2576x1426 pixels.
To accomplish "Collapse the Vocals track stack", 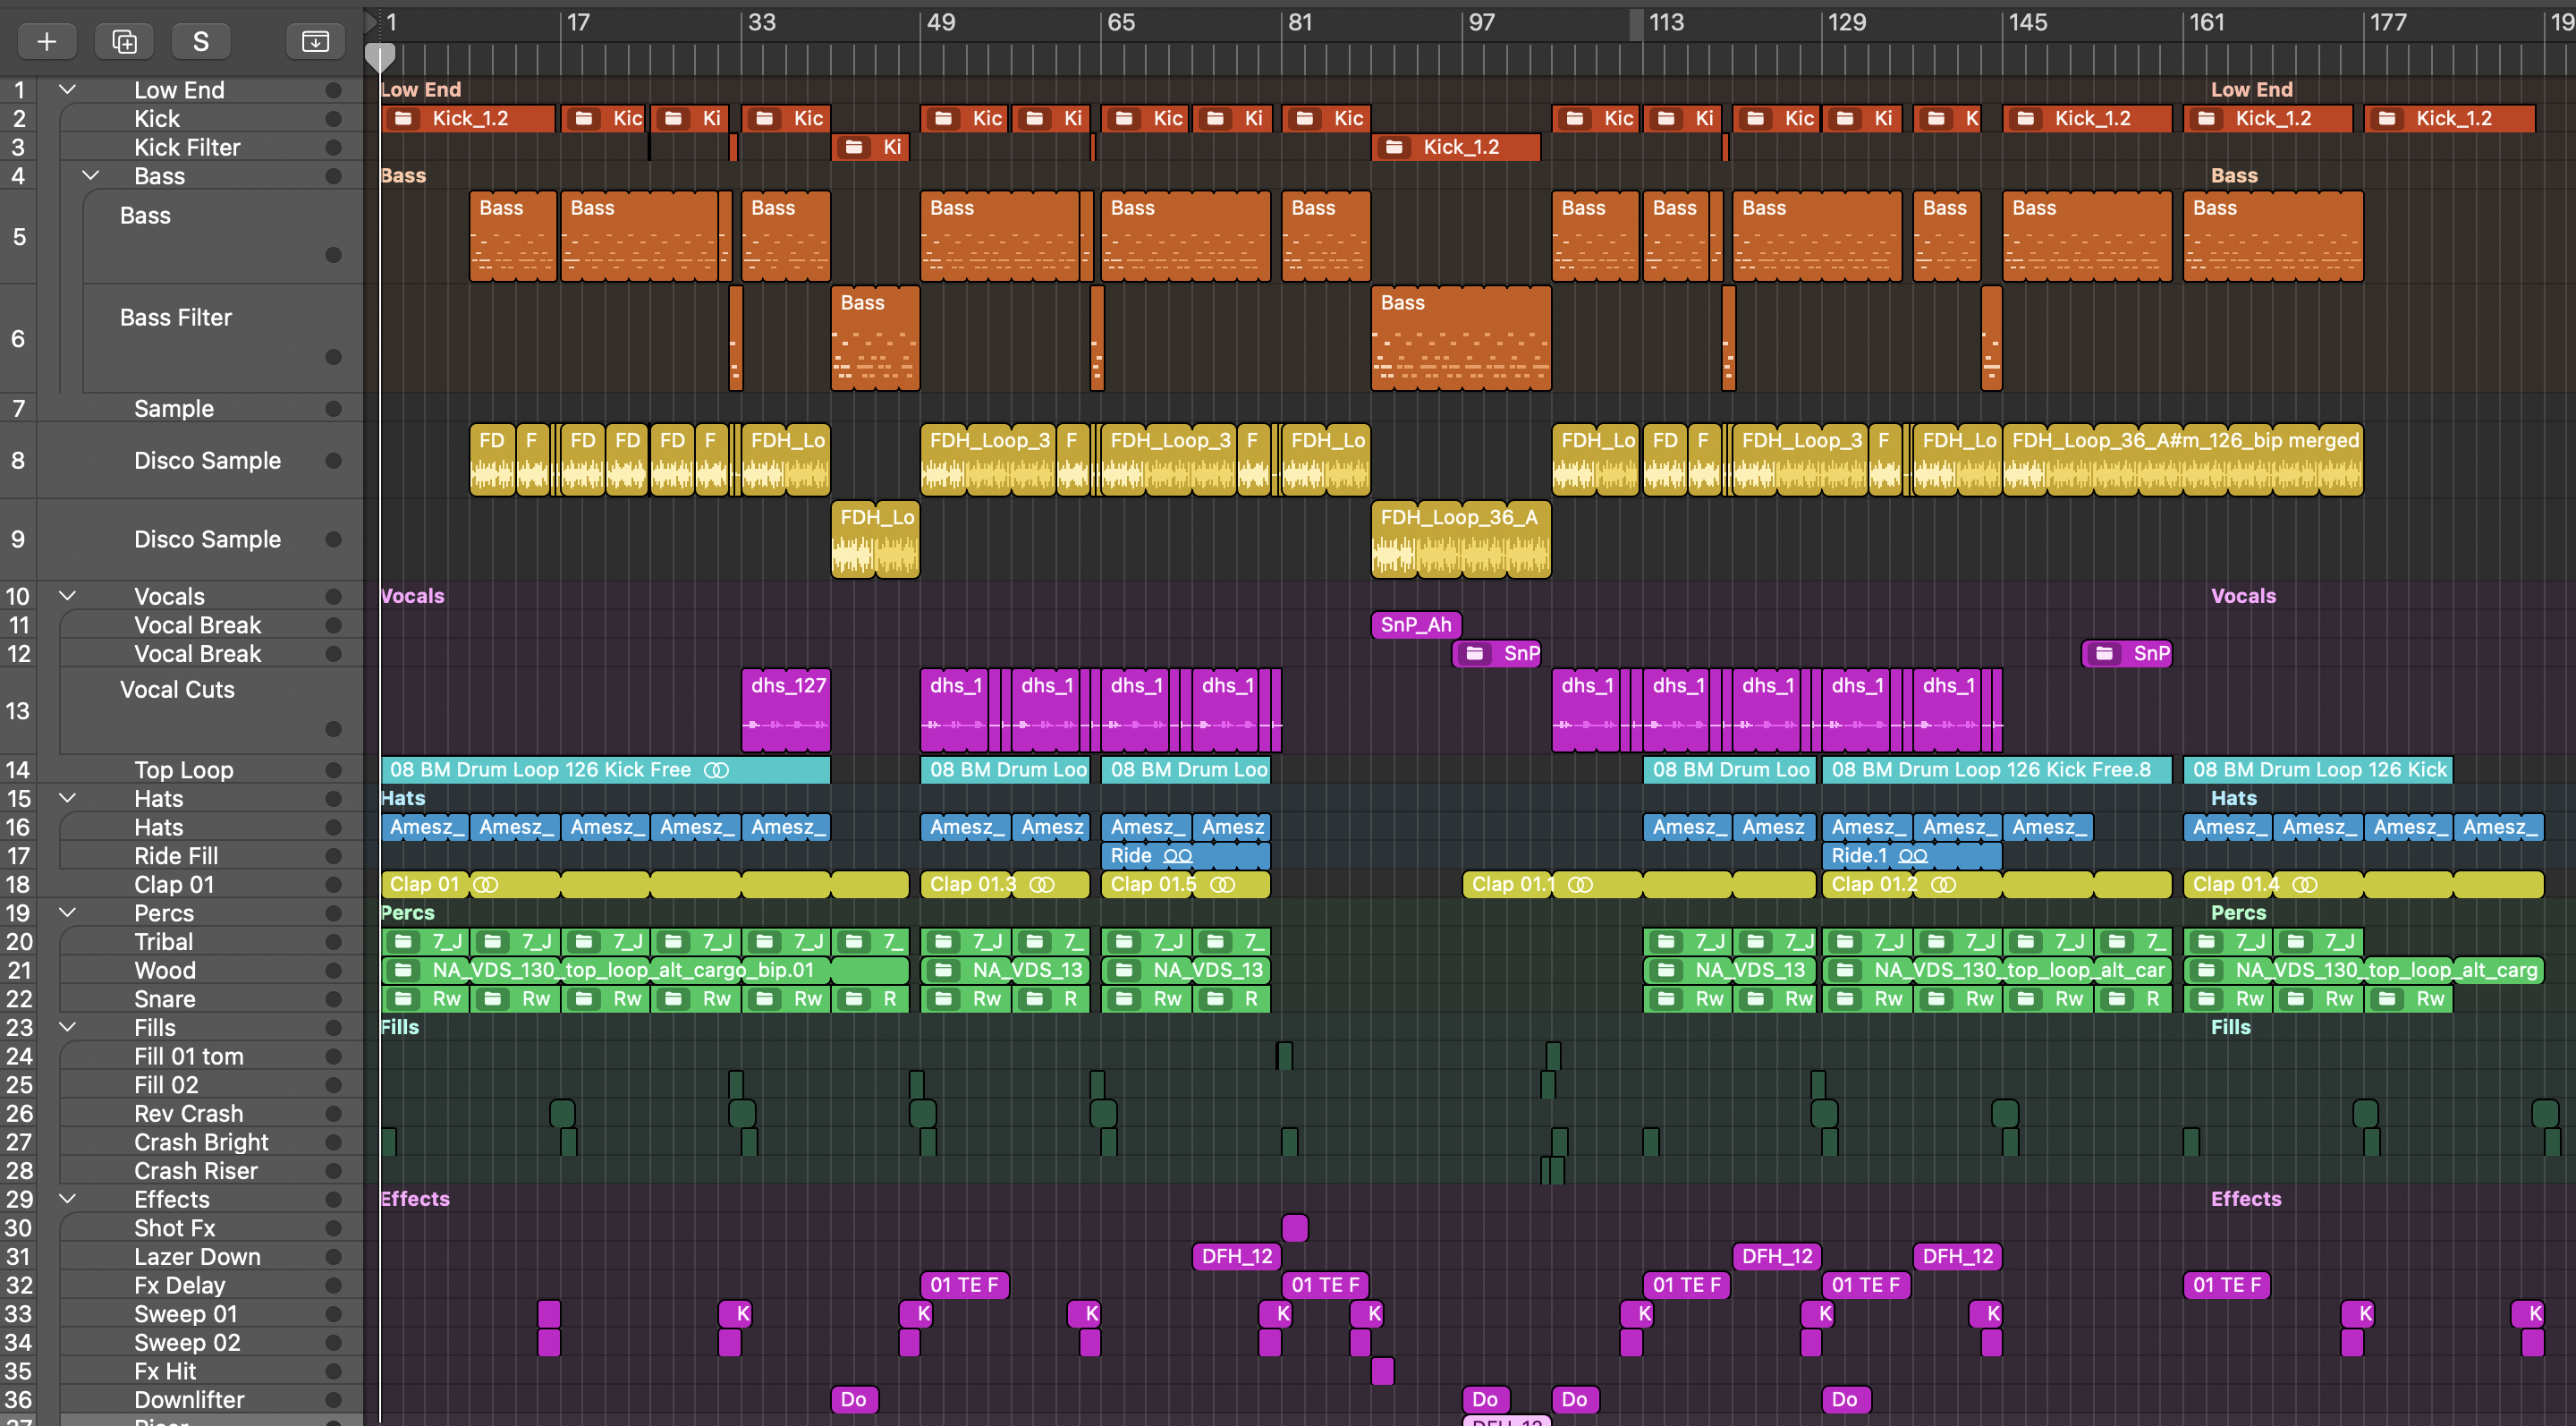I will tap(67, 595).
